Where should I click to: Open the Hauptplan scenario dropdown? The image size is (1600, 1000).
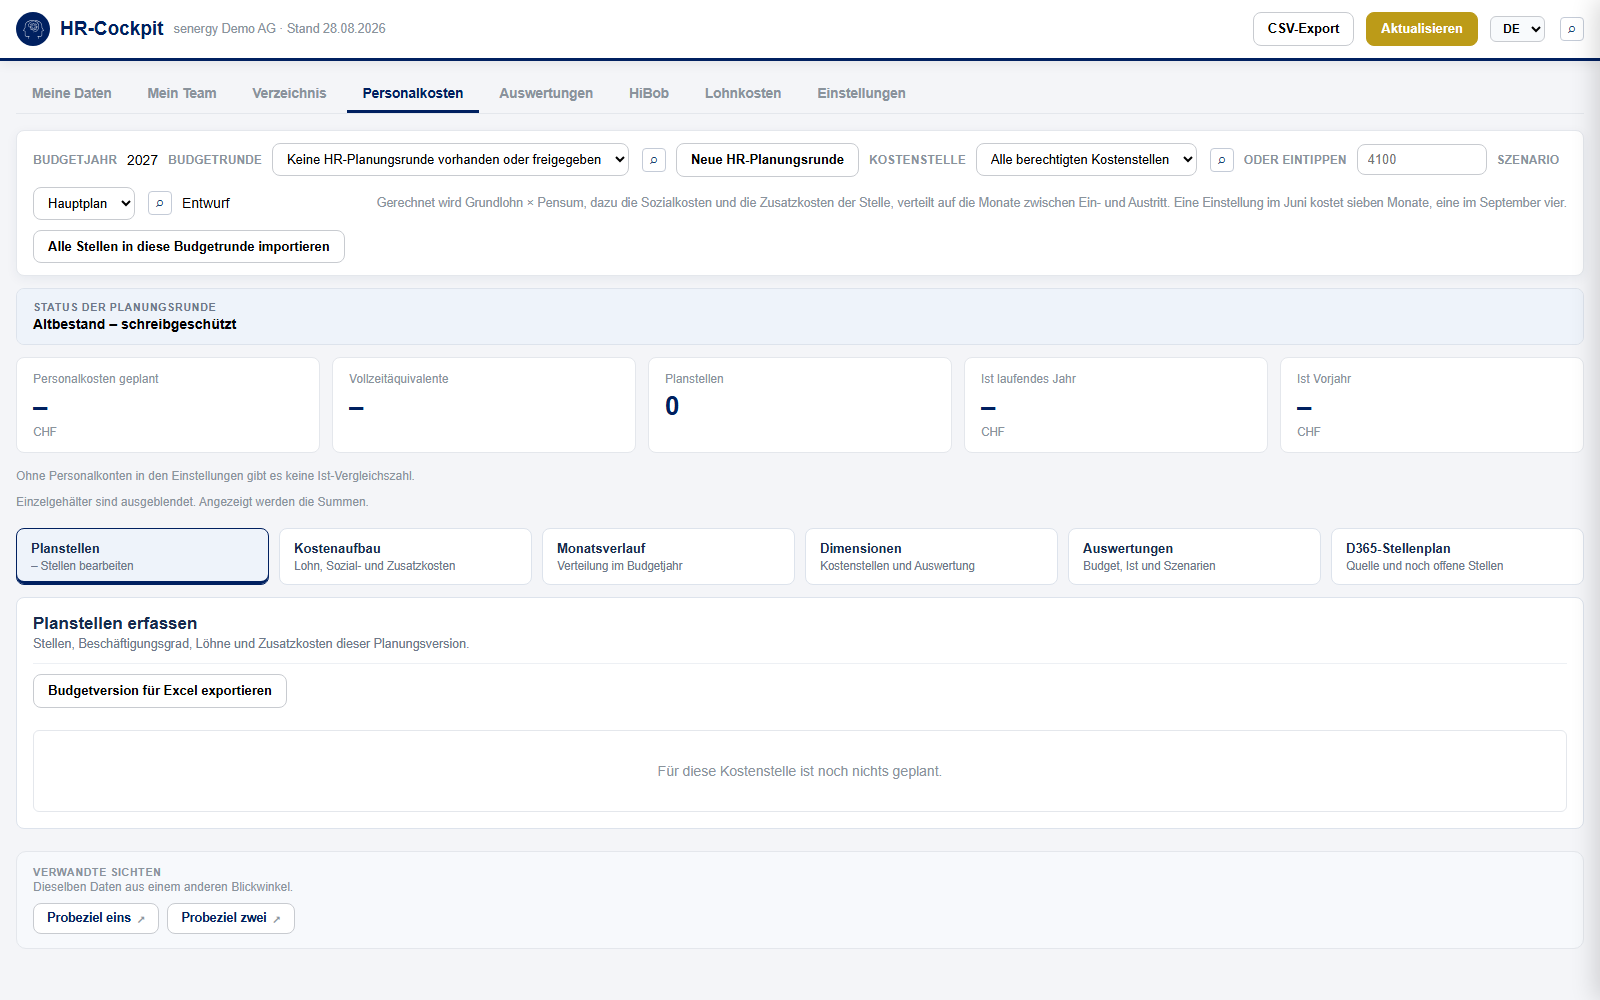coord(84,203)
